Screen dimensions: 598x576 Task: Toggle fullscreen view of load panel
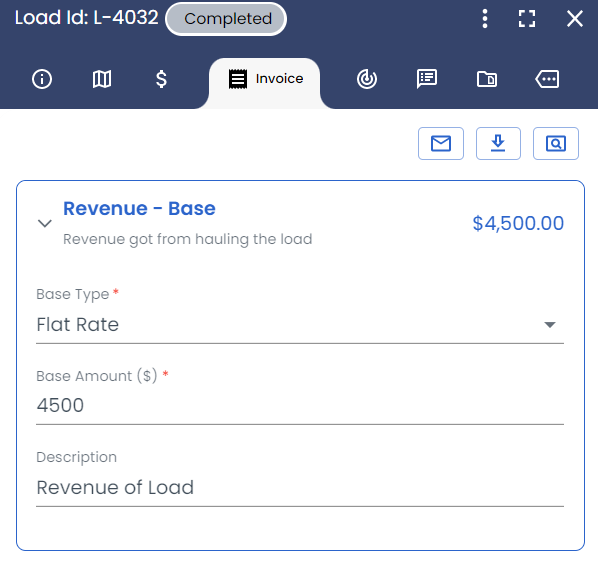[527, 19]
